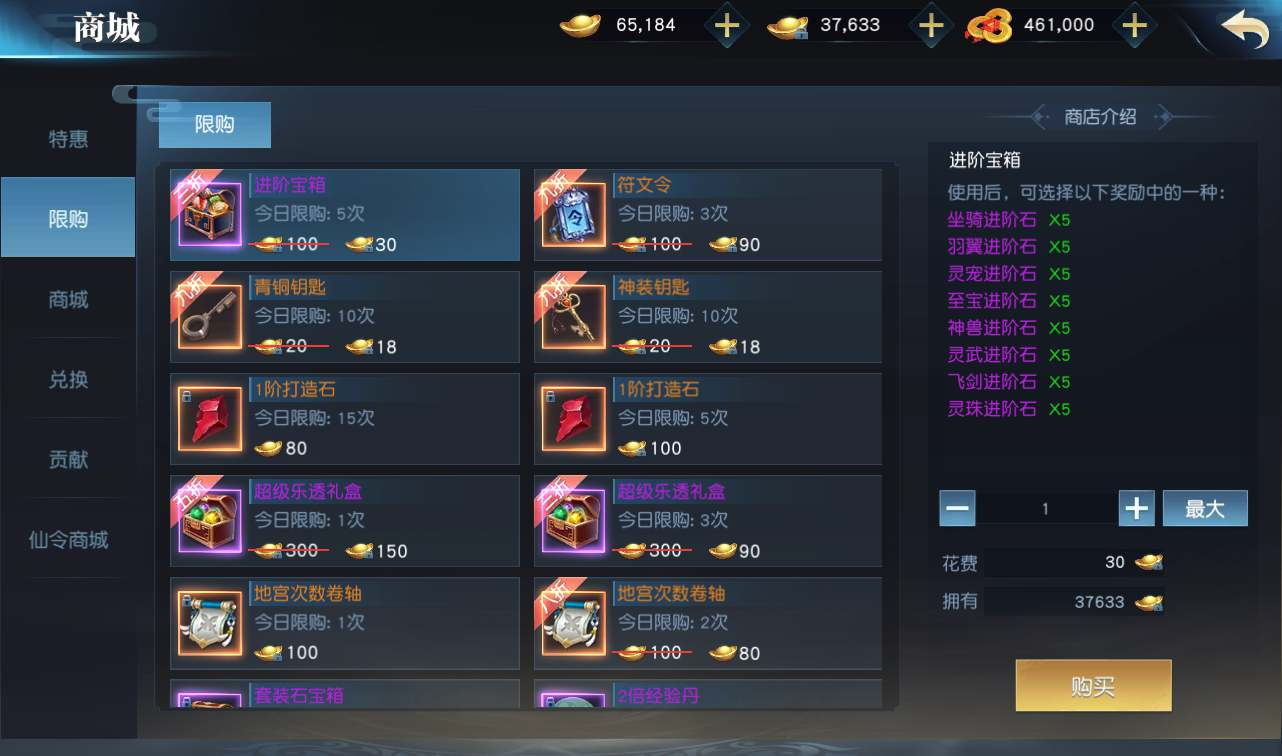Set quantity to maximum with 最大
The image size is (1282, 756).
pos(1205,508)
